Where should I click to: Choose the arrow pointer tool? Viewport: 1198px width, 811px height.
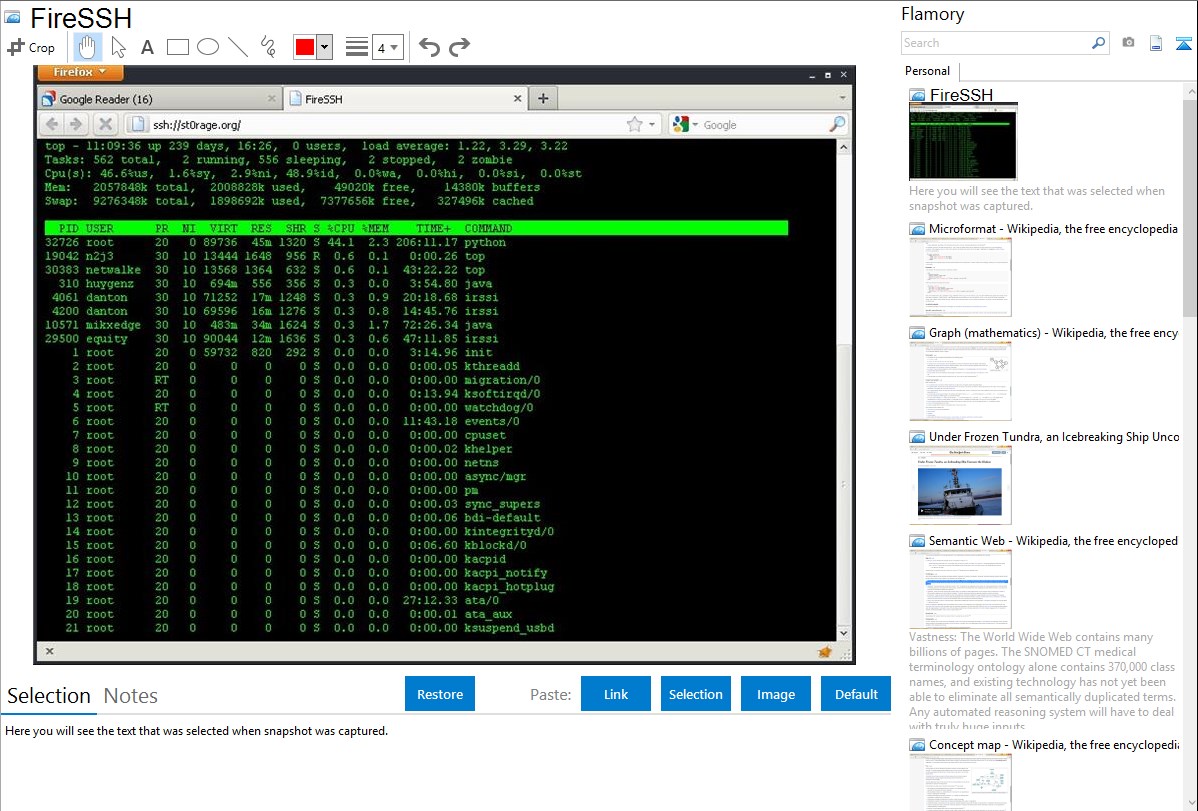118,47
